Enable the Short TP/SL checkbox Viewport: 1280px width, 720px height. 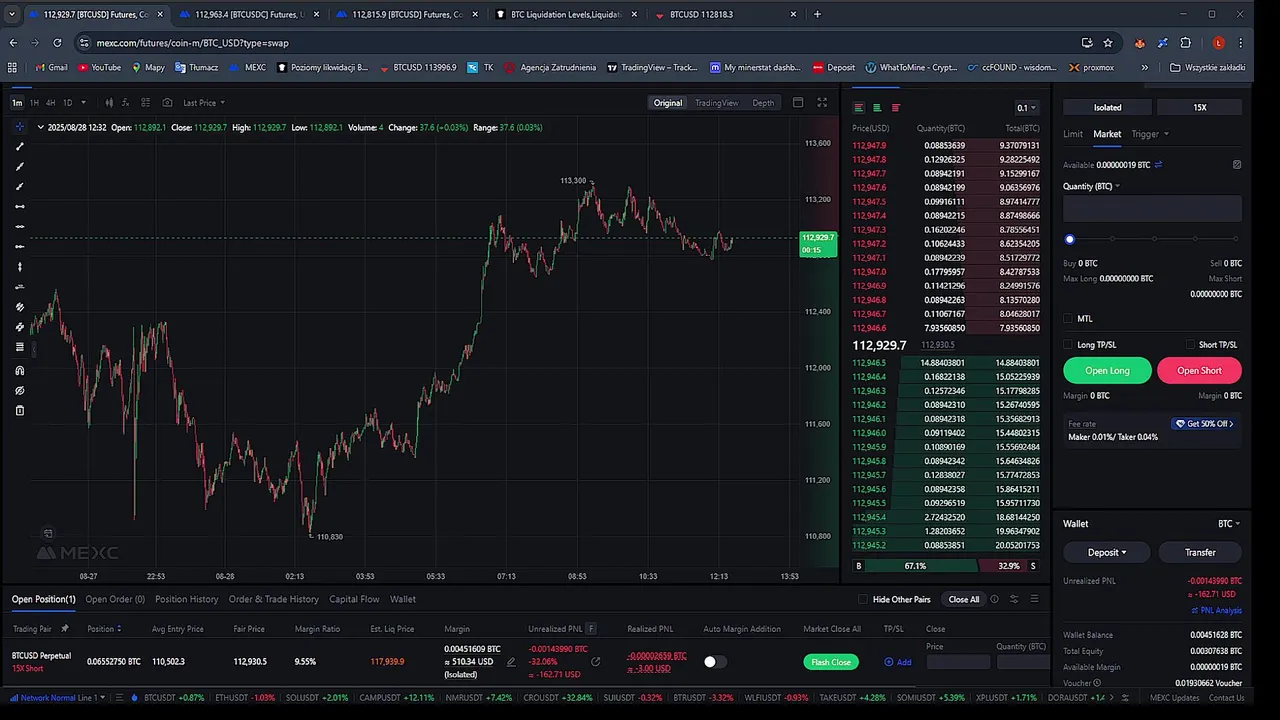(x=1190, y=345)
